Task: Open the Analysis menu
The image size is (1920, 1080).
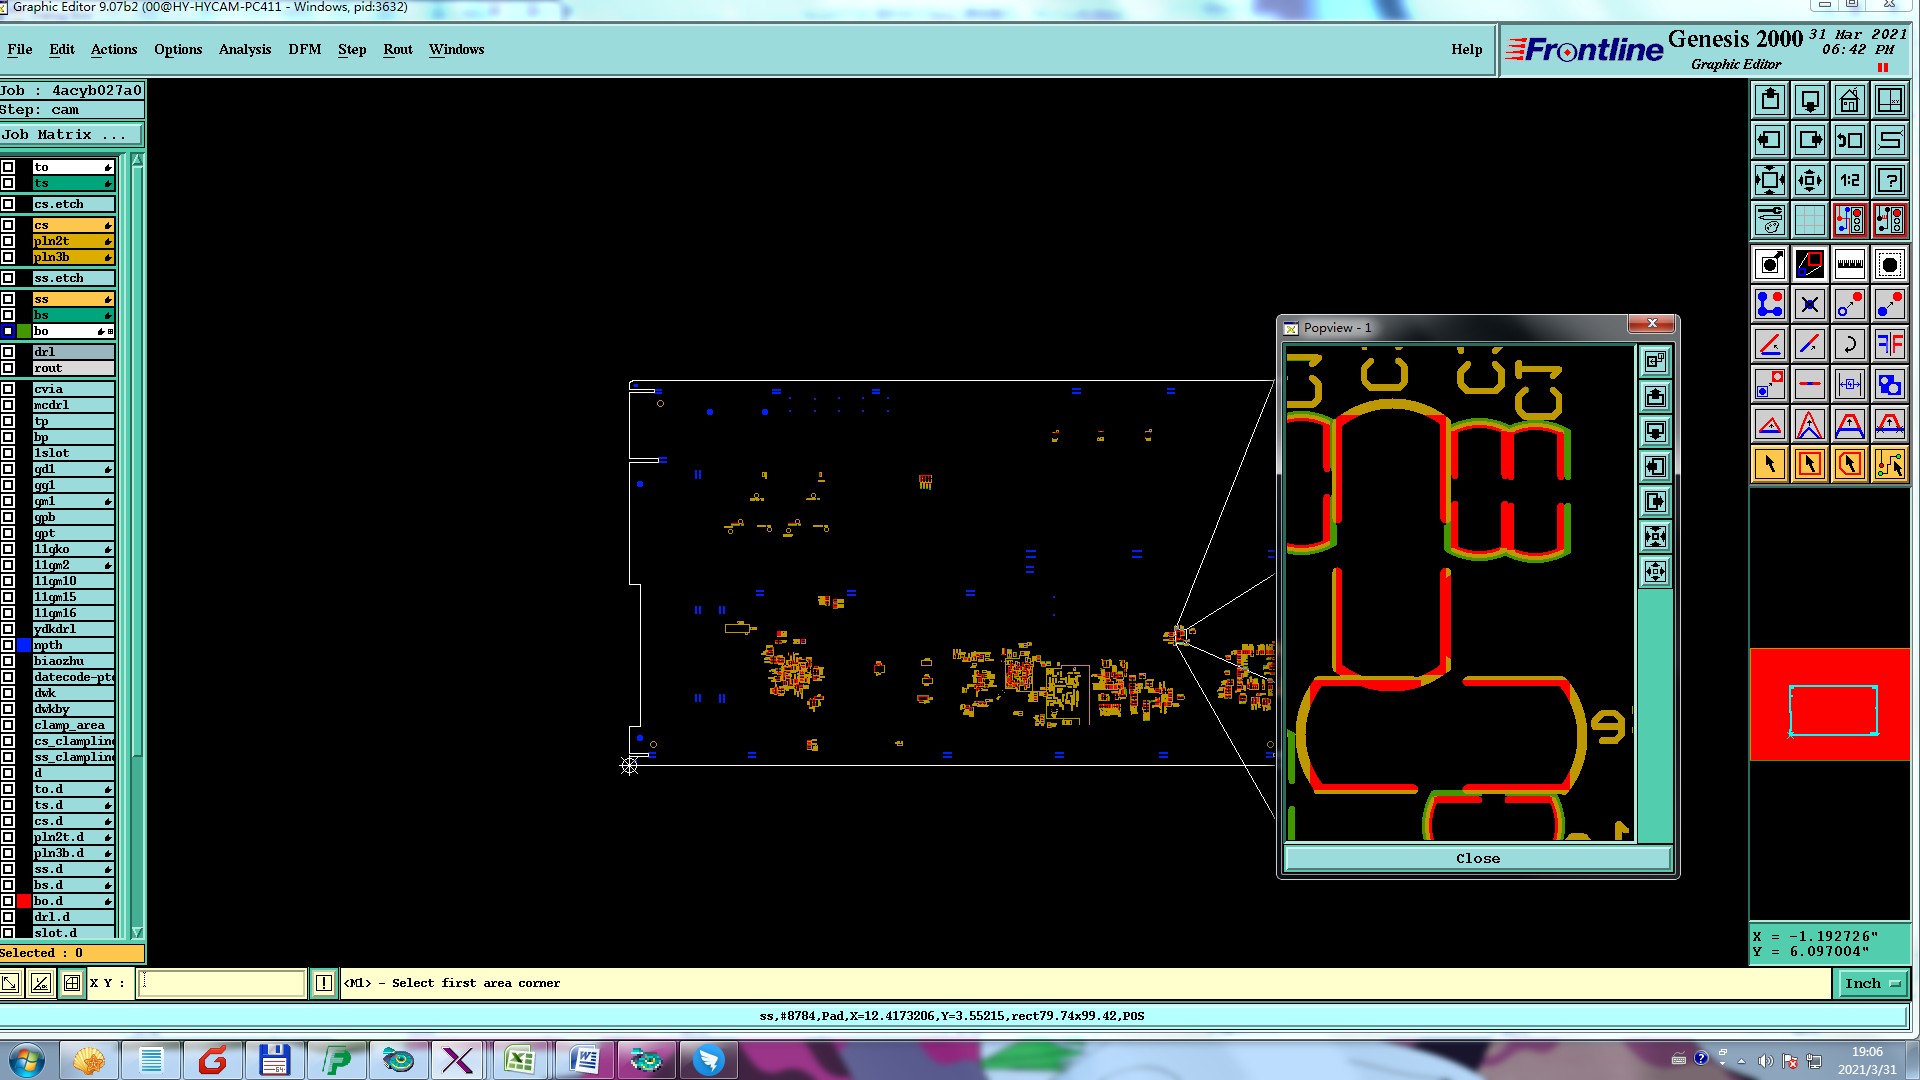Action: (244, 49)
